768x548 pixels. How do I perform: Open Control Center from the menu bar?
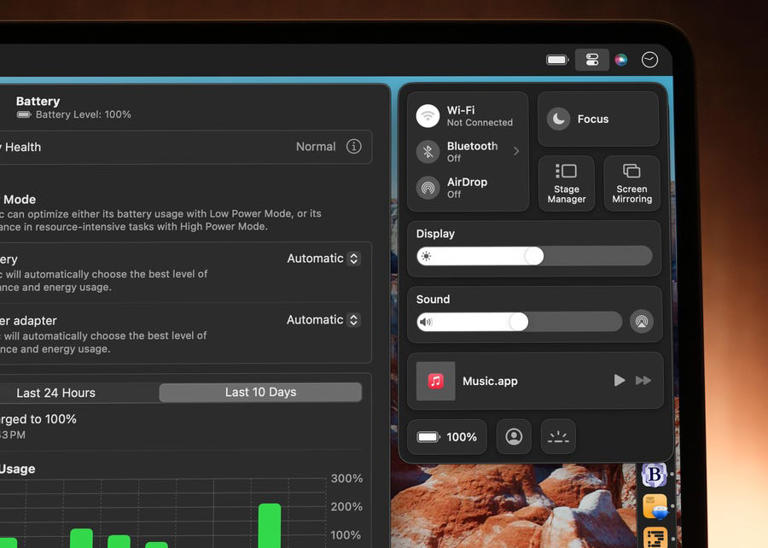592,60
